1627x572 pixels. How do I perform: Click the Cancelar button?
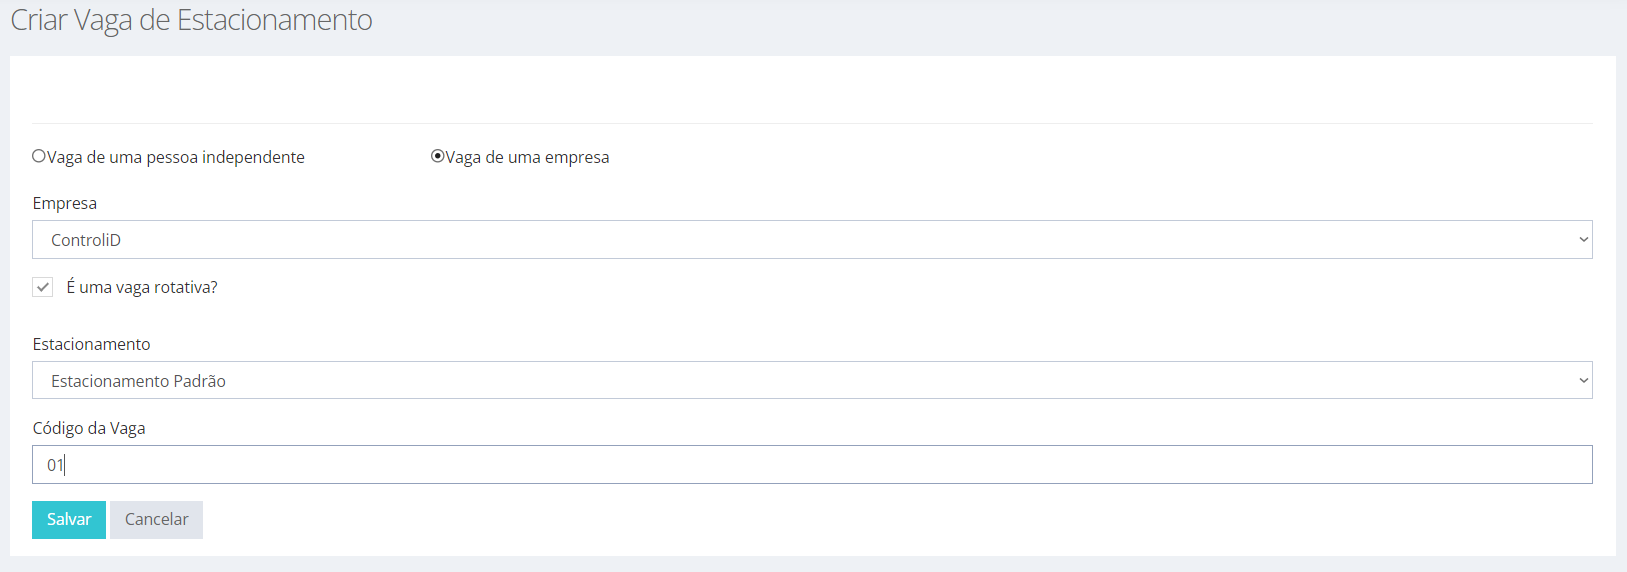(156, 520)
